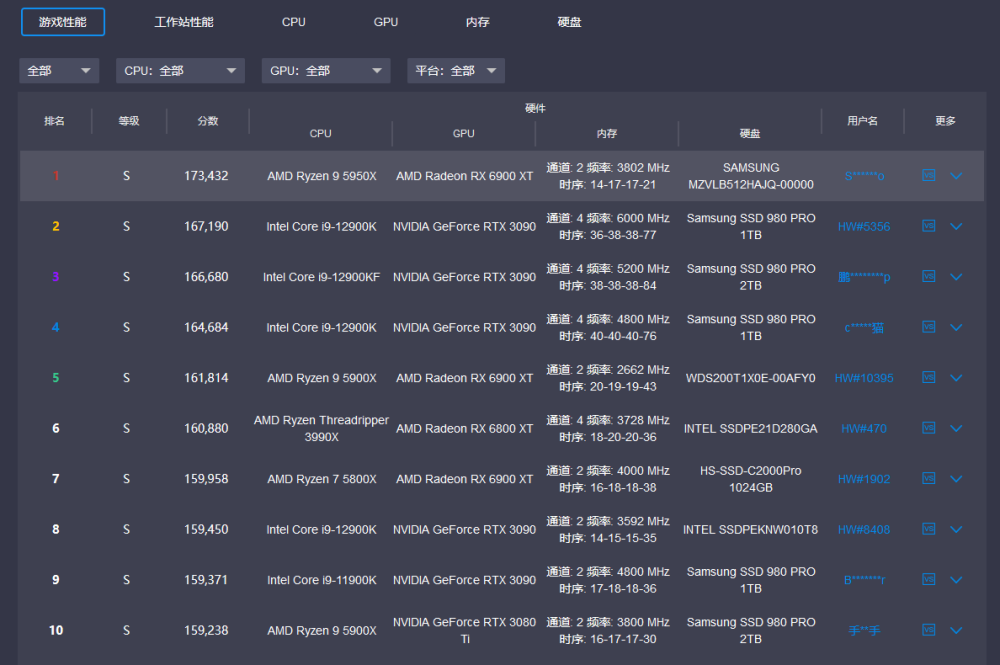Open user profile HW#8408
1000x665 pixels.
(x=864, y=529)
